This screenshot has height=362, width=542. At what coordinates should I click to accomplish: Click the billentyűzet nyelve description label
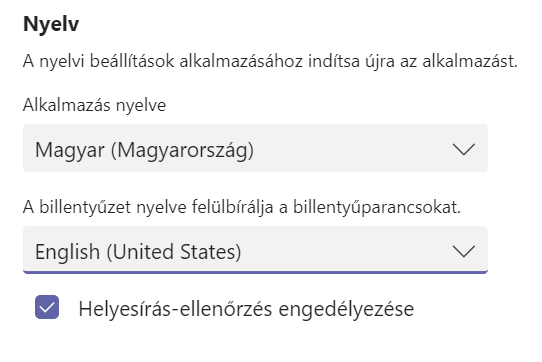tap(242, 207)
